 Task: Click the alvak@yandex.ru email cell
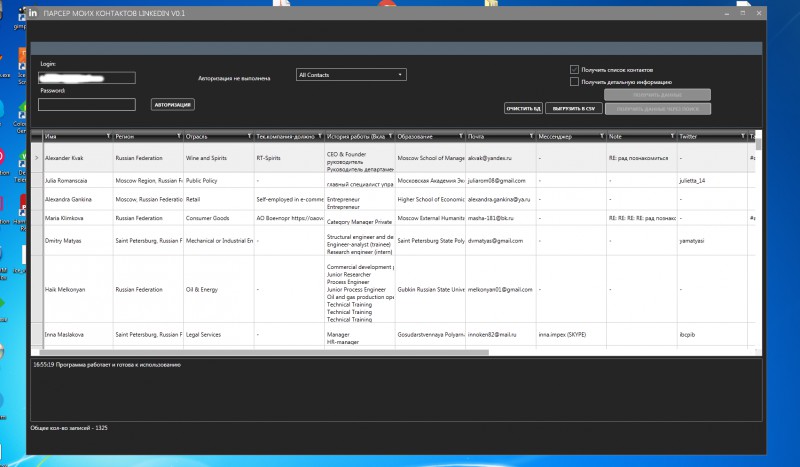(x=501, y=158)
